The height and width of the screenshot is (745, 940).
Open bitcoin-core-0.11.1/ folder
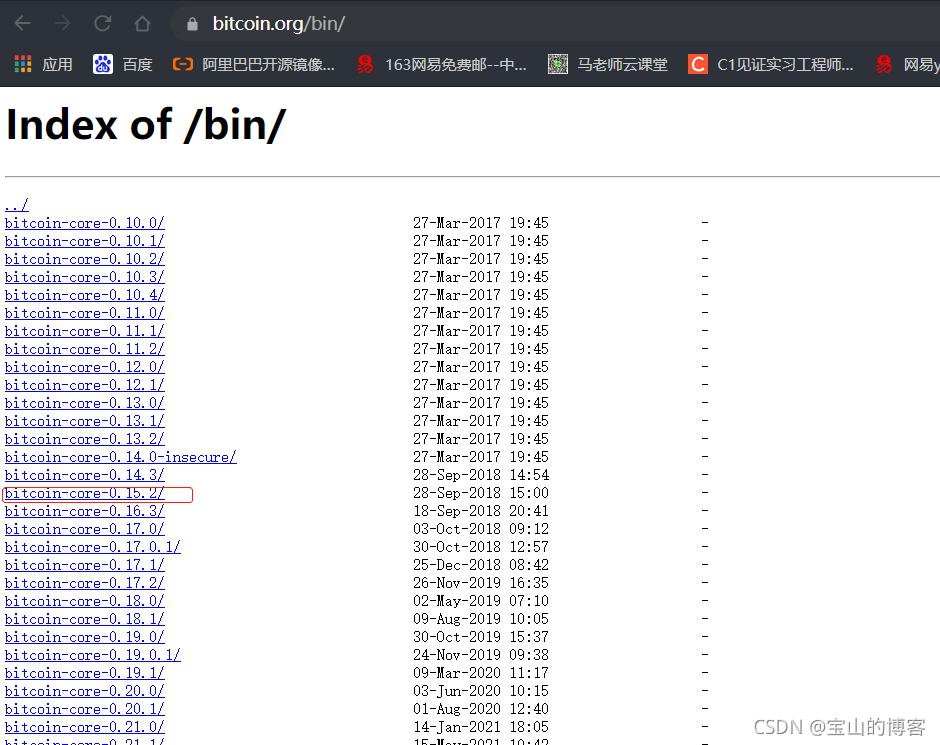[85, 331]
